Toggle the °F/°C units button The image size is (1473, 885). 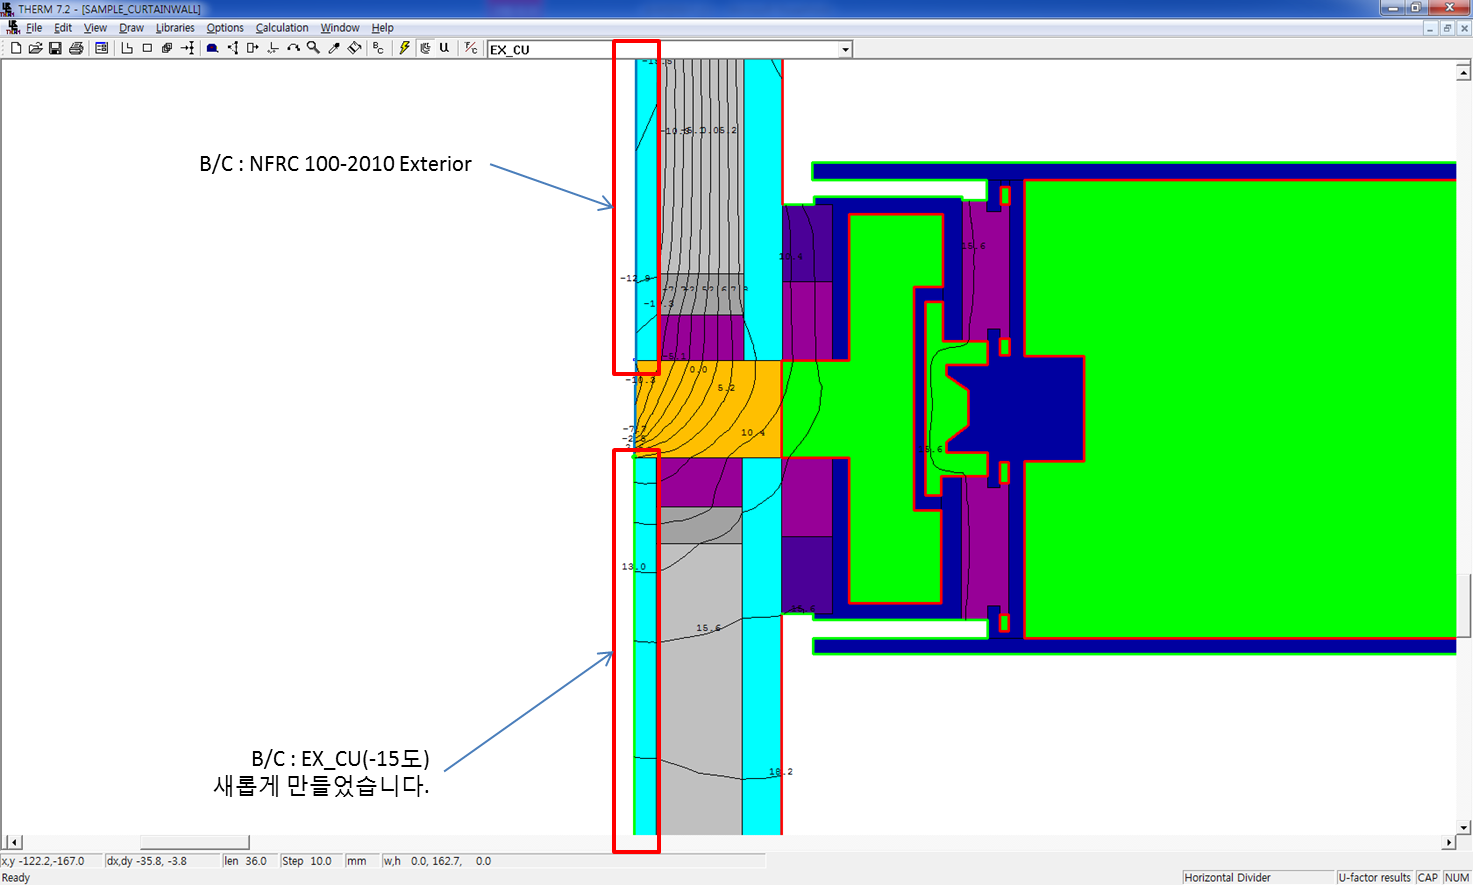[471, 48]
